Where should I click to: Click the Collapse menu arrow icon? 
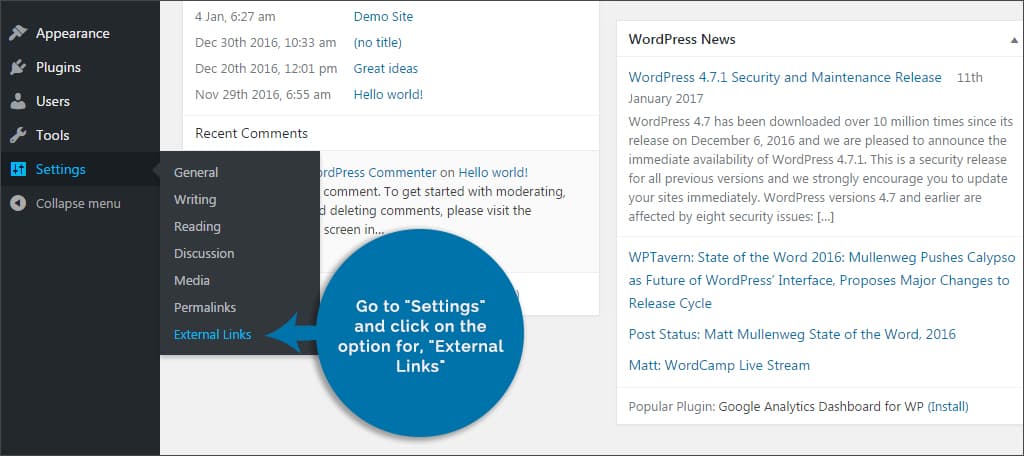coord(18,203)
